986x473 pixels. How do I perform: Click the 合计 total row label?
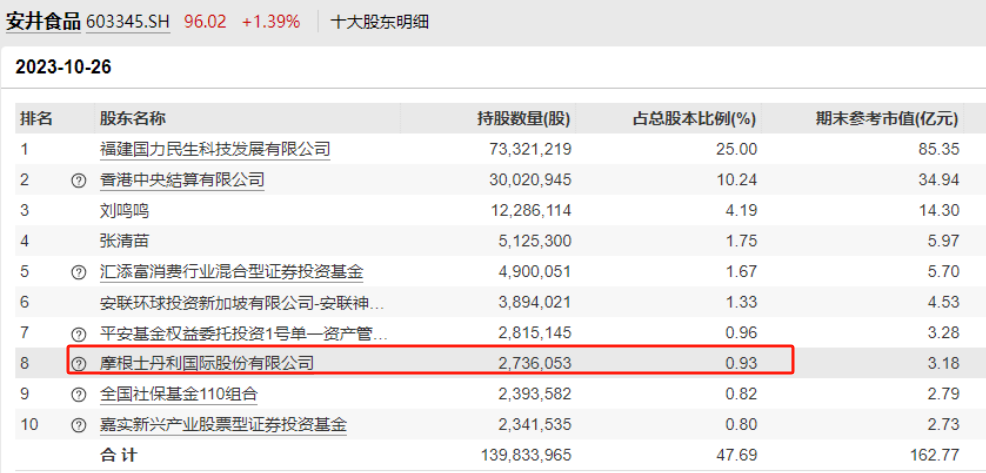[119, 454]
